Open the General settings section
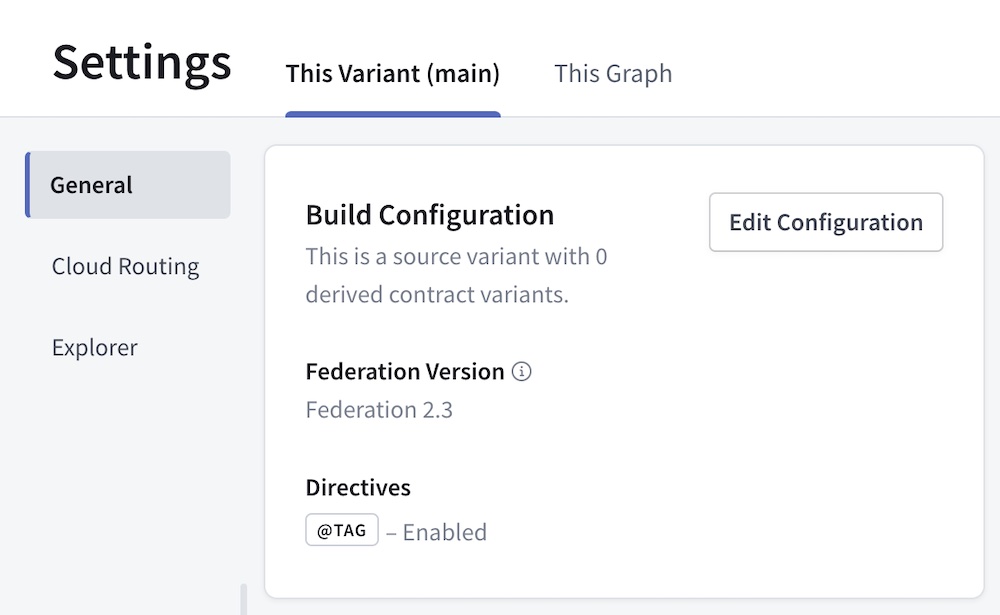1000x615 pixels. 91,185
